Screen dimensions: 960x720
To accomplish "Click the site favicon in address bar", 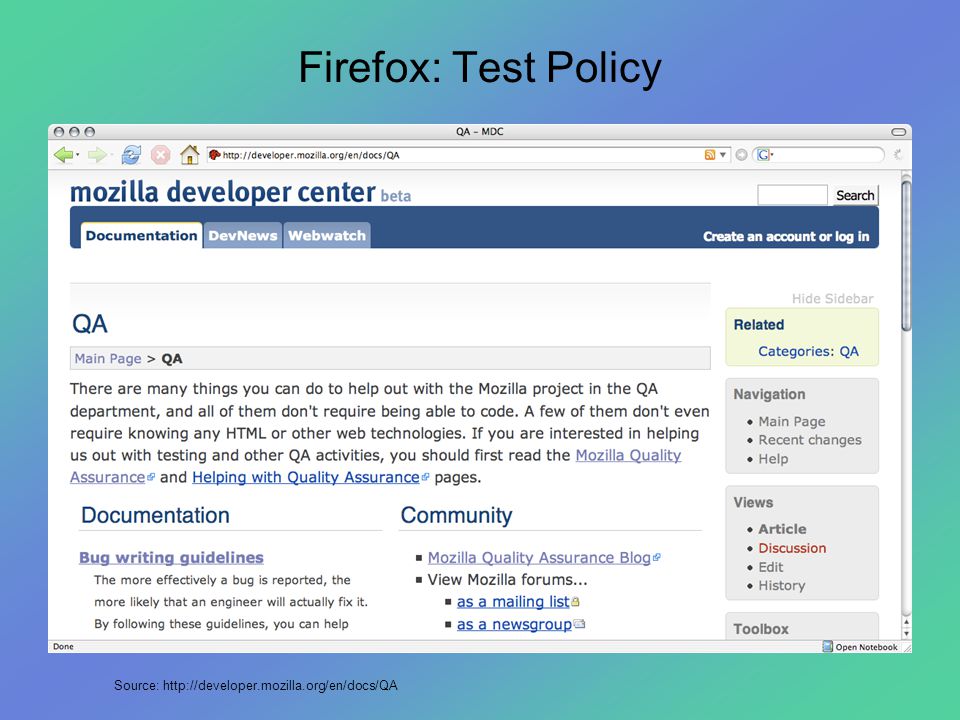I will tap(214, 155).
